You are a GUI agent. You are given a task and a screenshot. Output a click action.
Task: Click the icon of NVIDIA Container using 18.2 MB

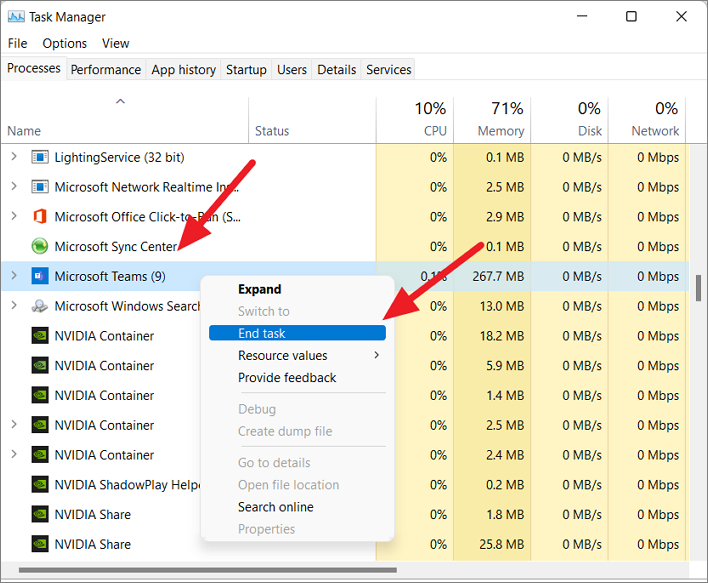[x=40, y=336]
